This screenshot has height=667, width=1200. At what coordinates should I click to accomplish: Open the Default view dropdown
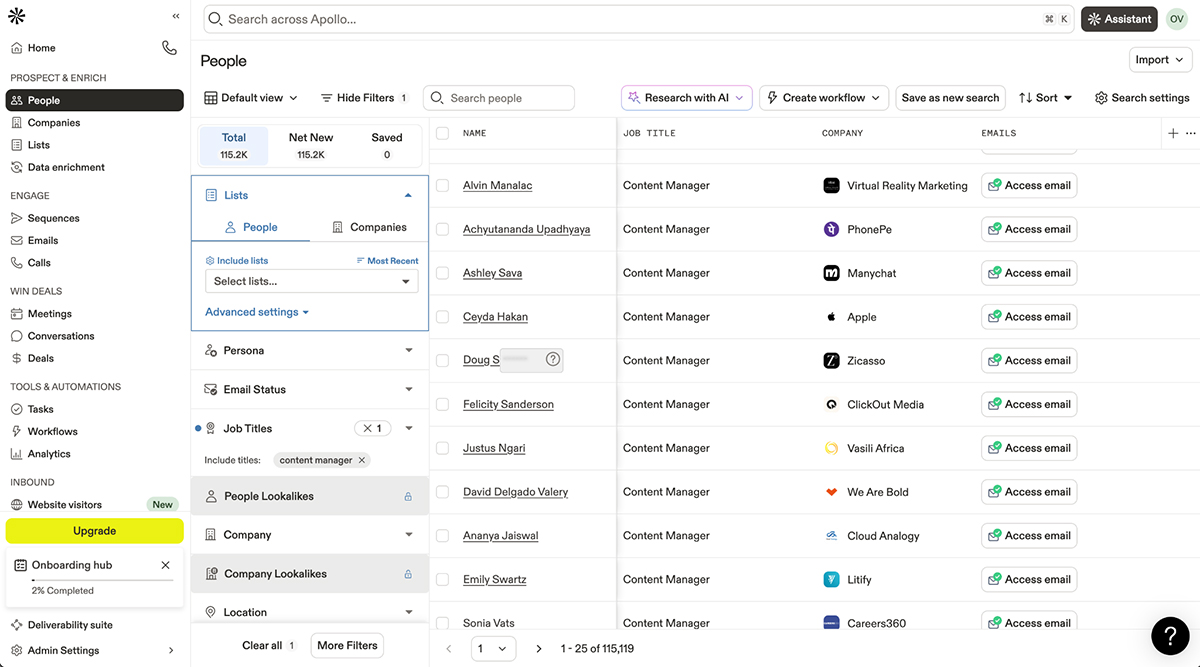tap(251, 98)
